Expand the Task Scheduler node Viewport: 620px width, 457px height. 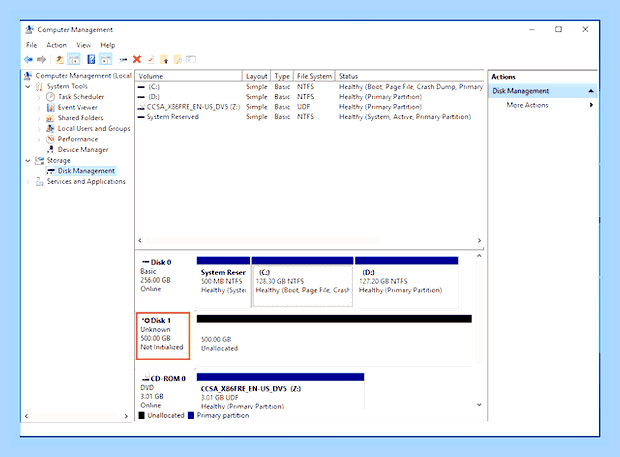[x=39, y=97]
